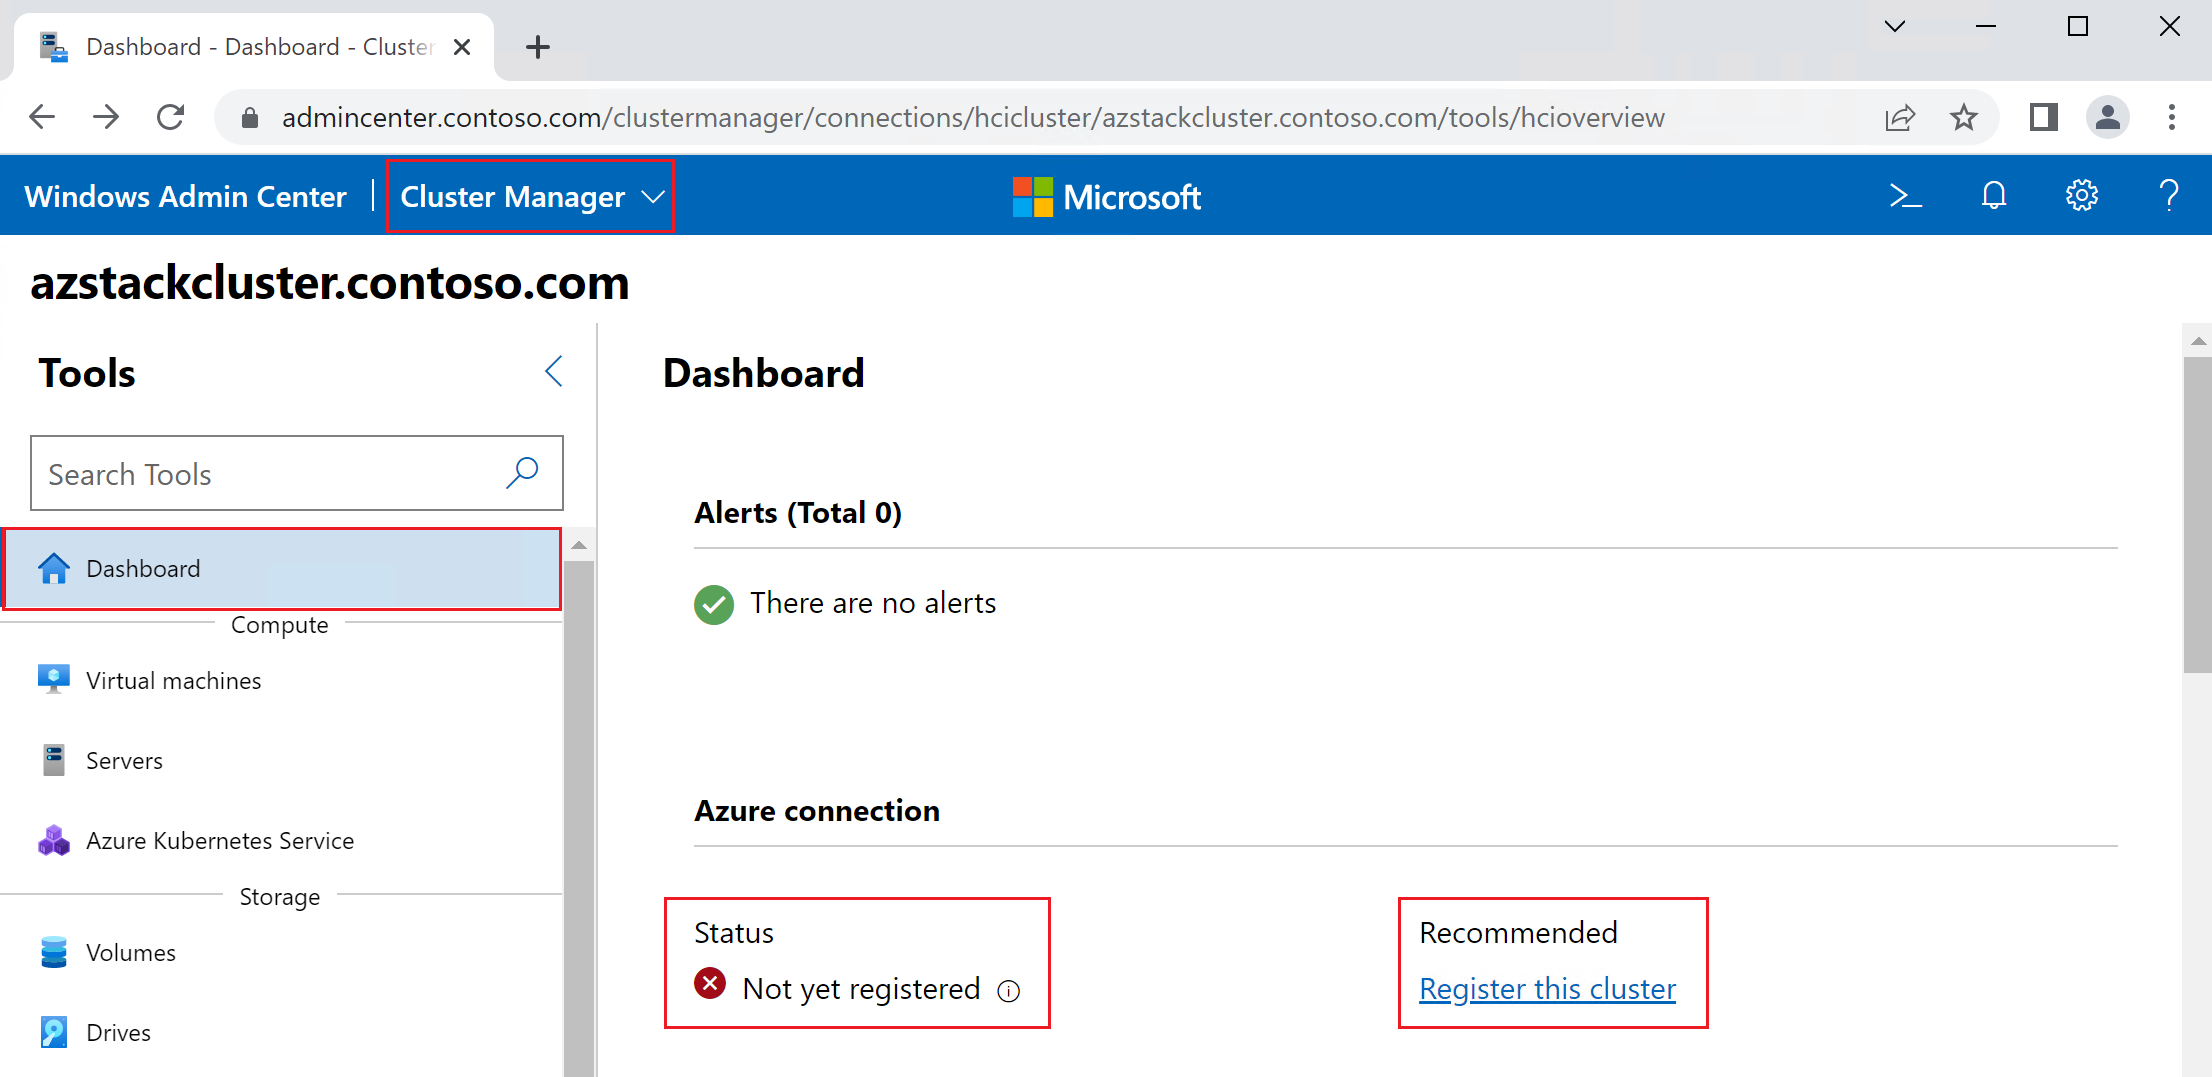This screenshot has width=2212, height=1077.
Task: Open Windows Admin Center settings gear
Action: 2082,196
